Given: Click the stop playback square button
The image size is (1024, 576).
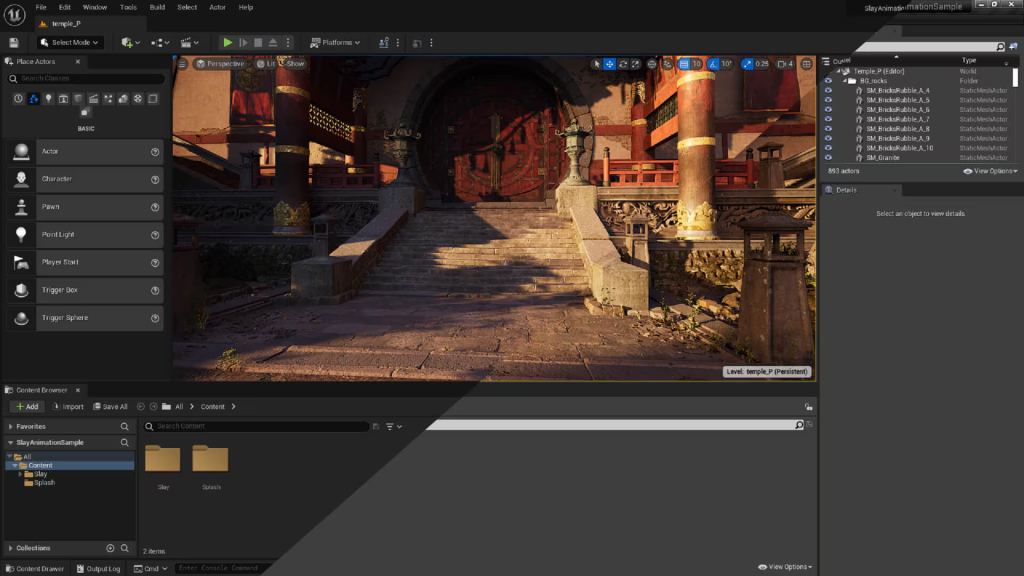Looking at the screenshot, I should click(x=258, y=42).
